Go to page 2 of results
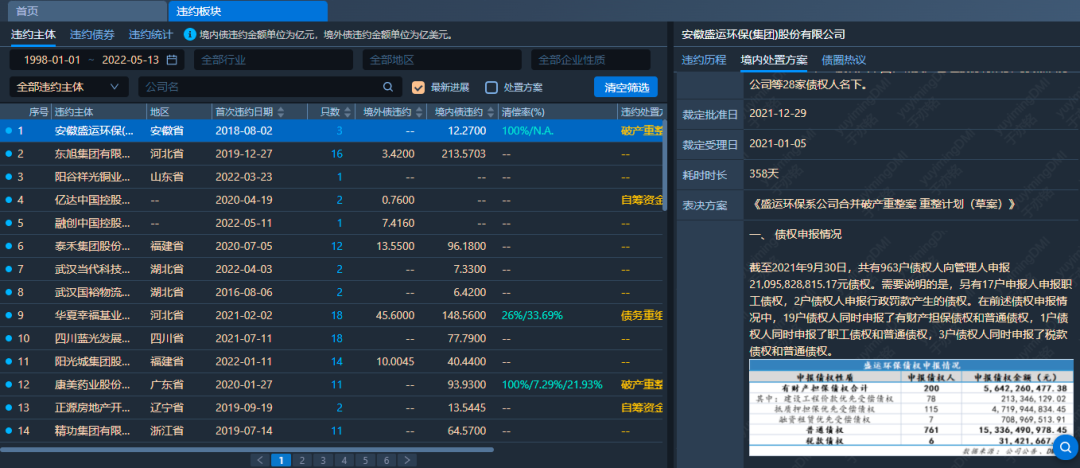 pyautogui.click(x=302, y=460)
